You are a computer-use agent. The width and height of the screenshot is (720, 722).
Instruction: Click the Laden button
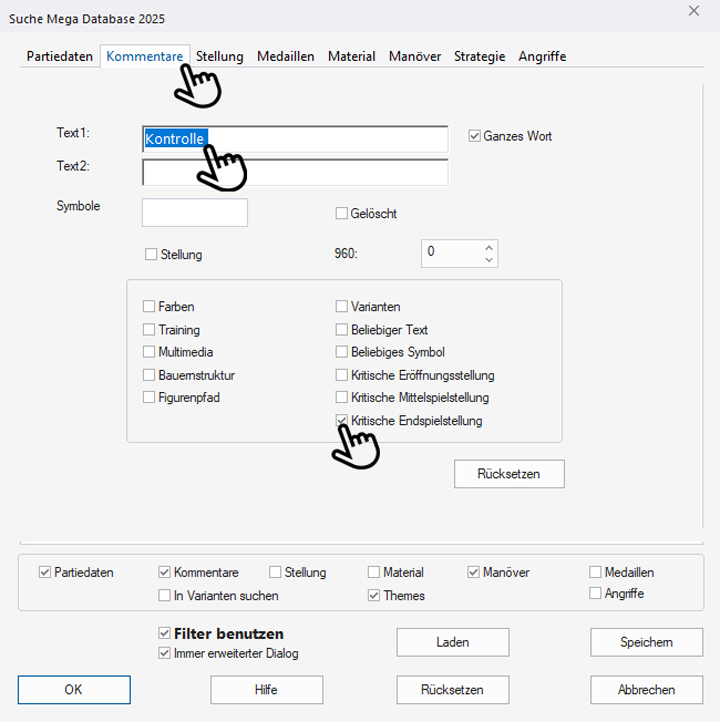[452, 642]
